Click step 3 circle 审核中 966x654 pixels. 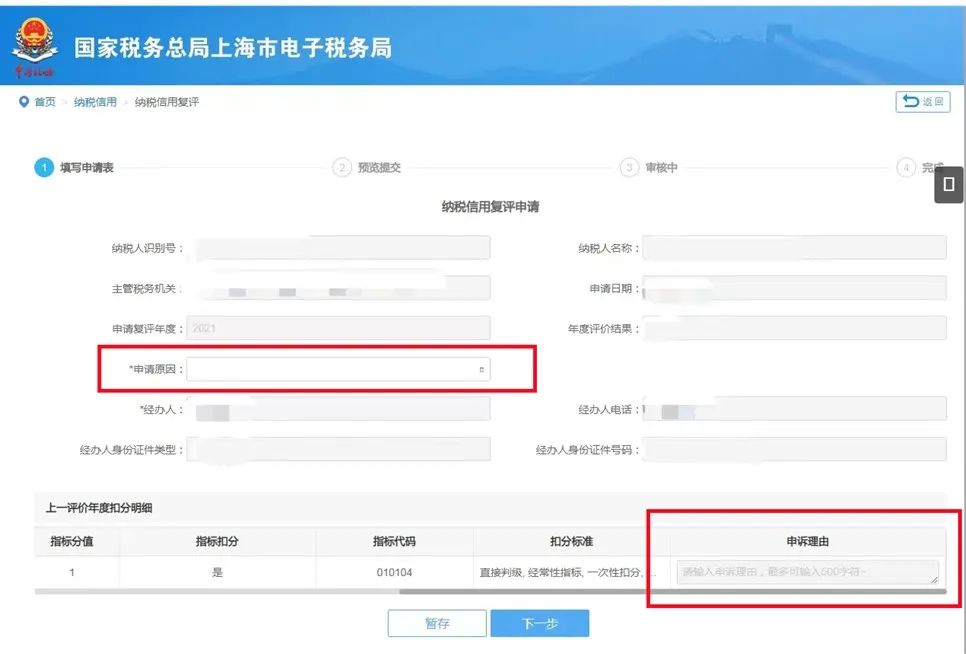(629, 168)
